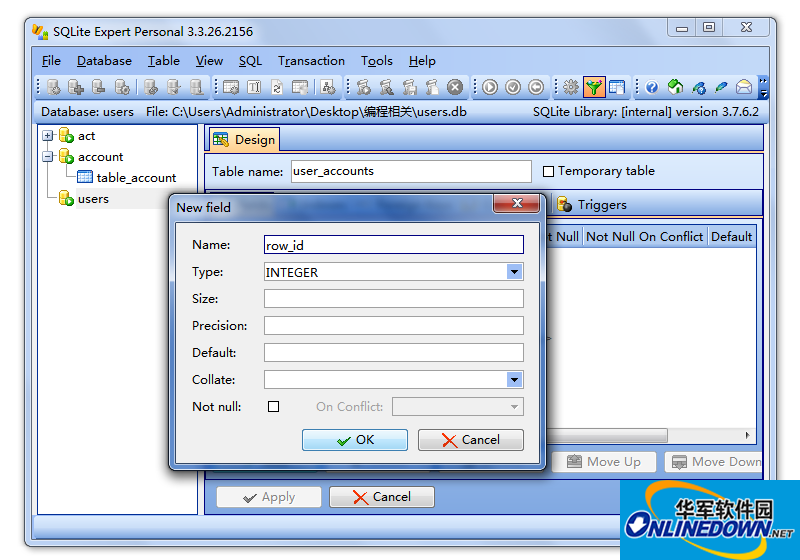The width and height of the screenshot is (800, 560).
Task: Open the SQL menu
Action: point(250,61)
